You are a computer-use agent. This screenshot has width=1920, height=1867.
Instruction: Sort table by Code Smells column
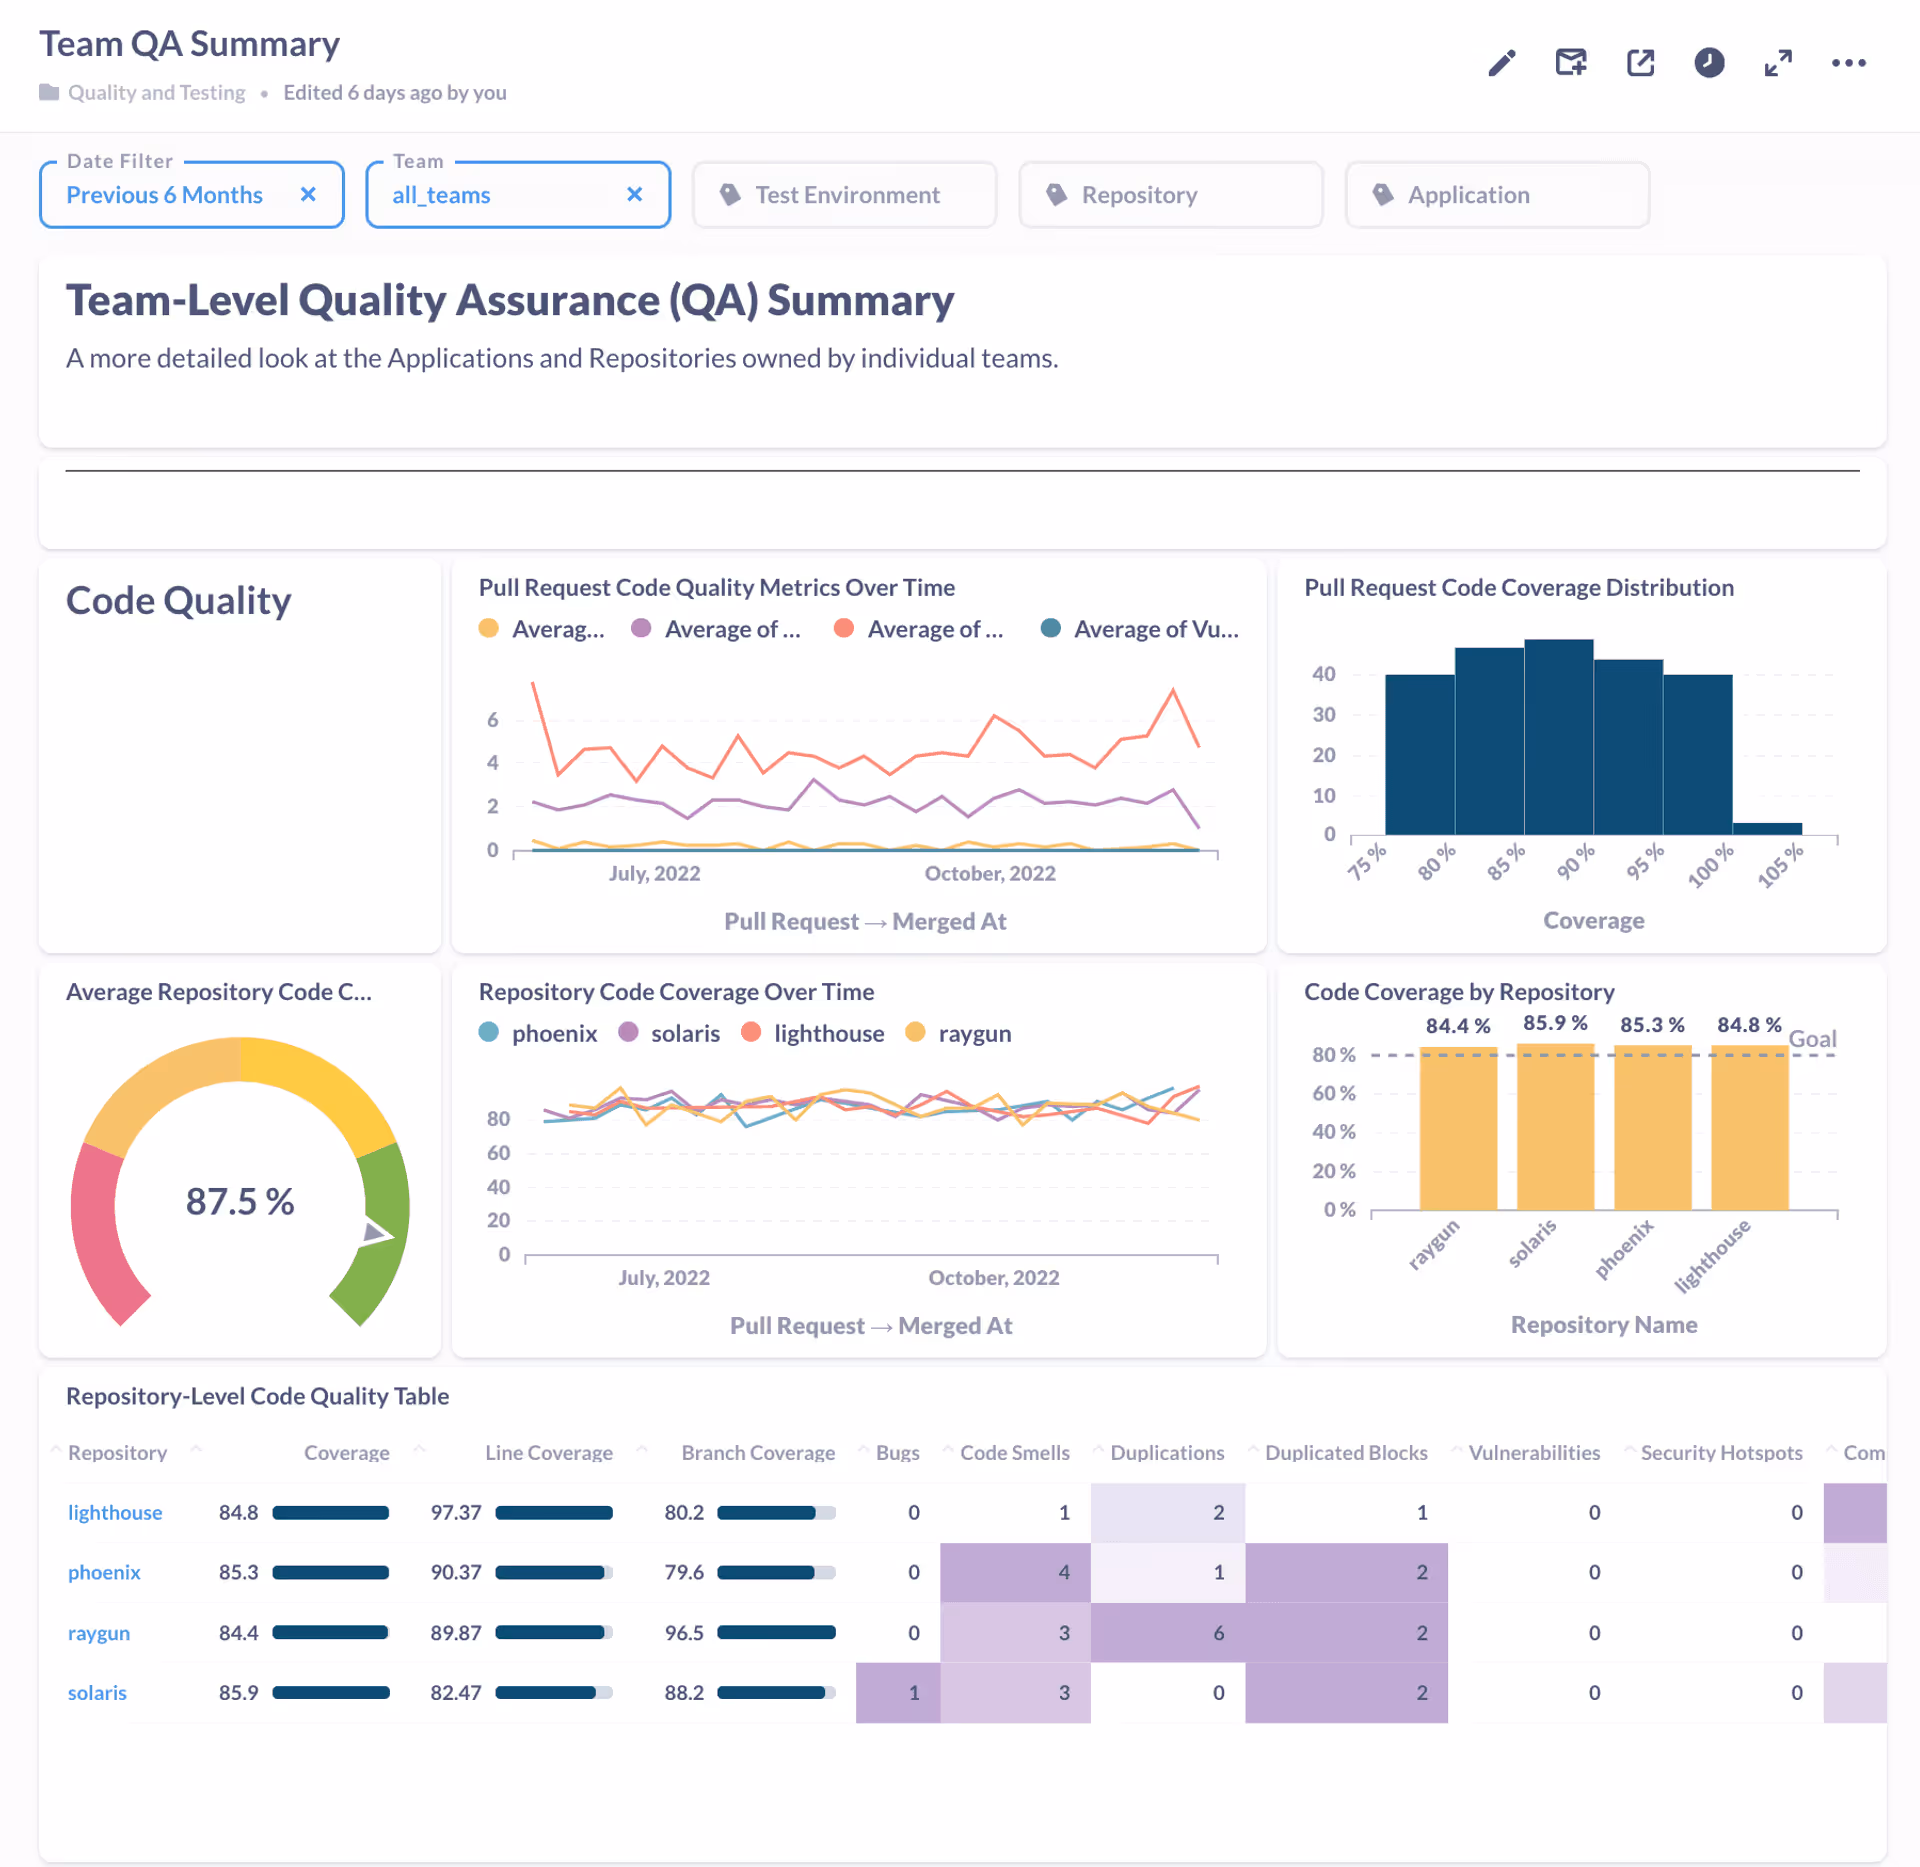pyautogui.click(x=1014, y=1452)
